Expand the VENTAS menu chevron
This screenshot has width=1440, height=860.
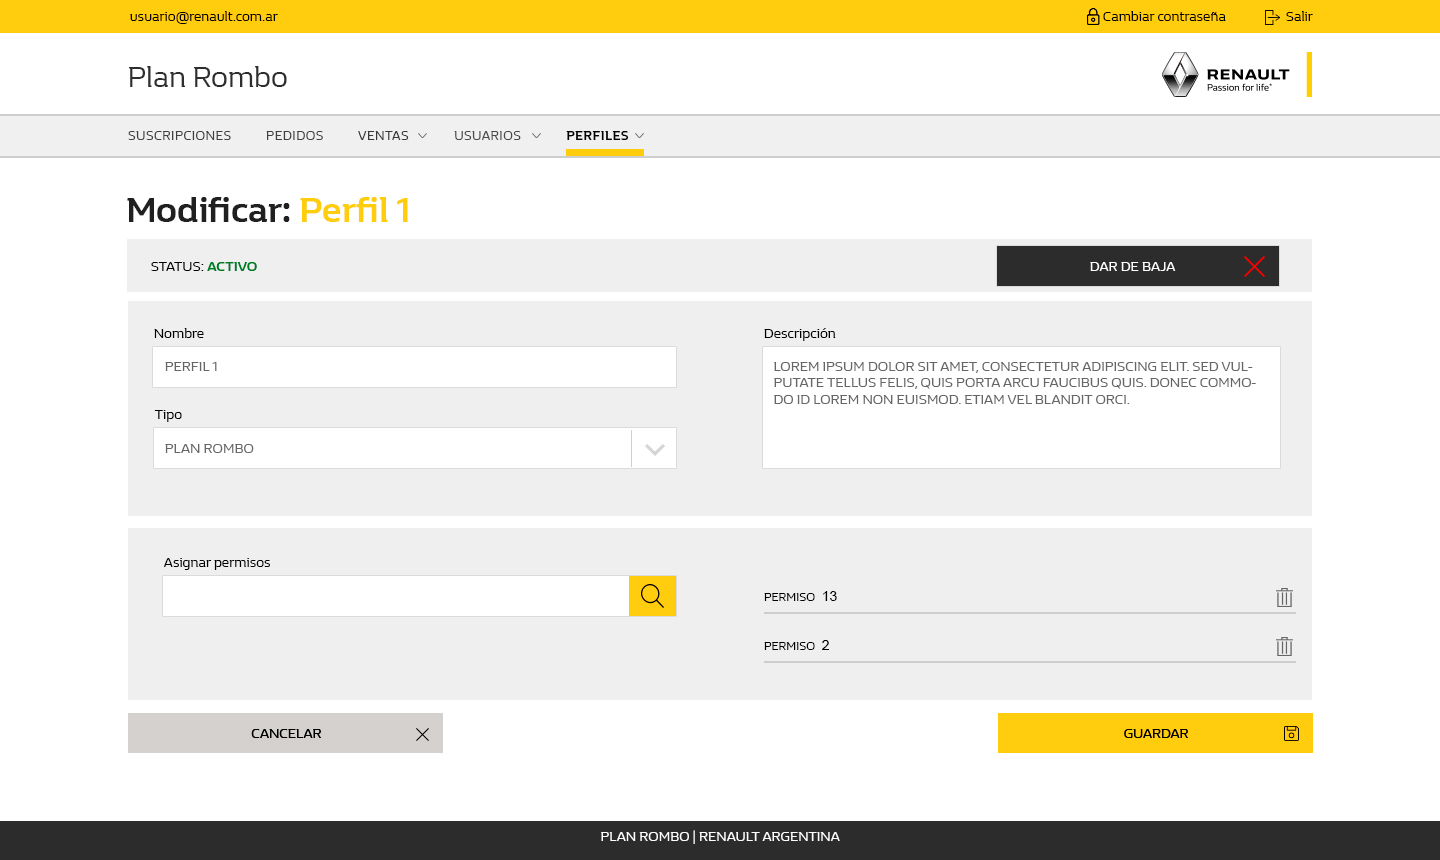click(x=420, y=135)
